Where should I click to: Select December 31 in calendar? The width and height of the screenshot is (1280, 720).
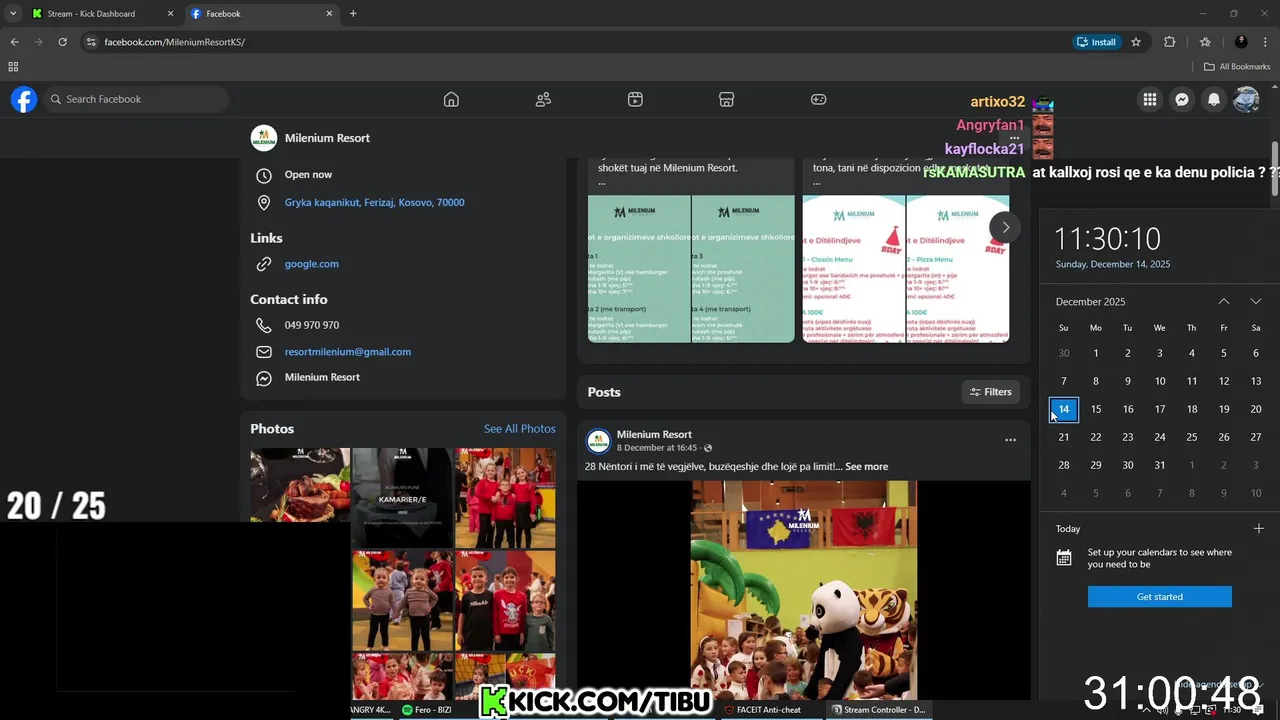tap(1160, 465)
